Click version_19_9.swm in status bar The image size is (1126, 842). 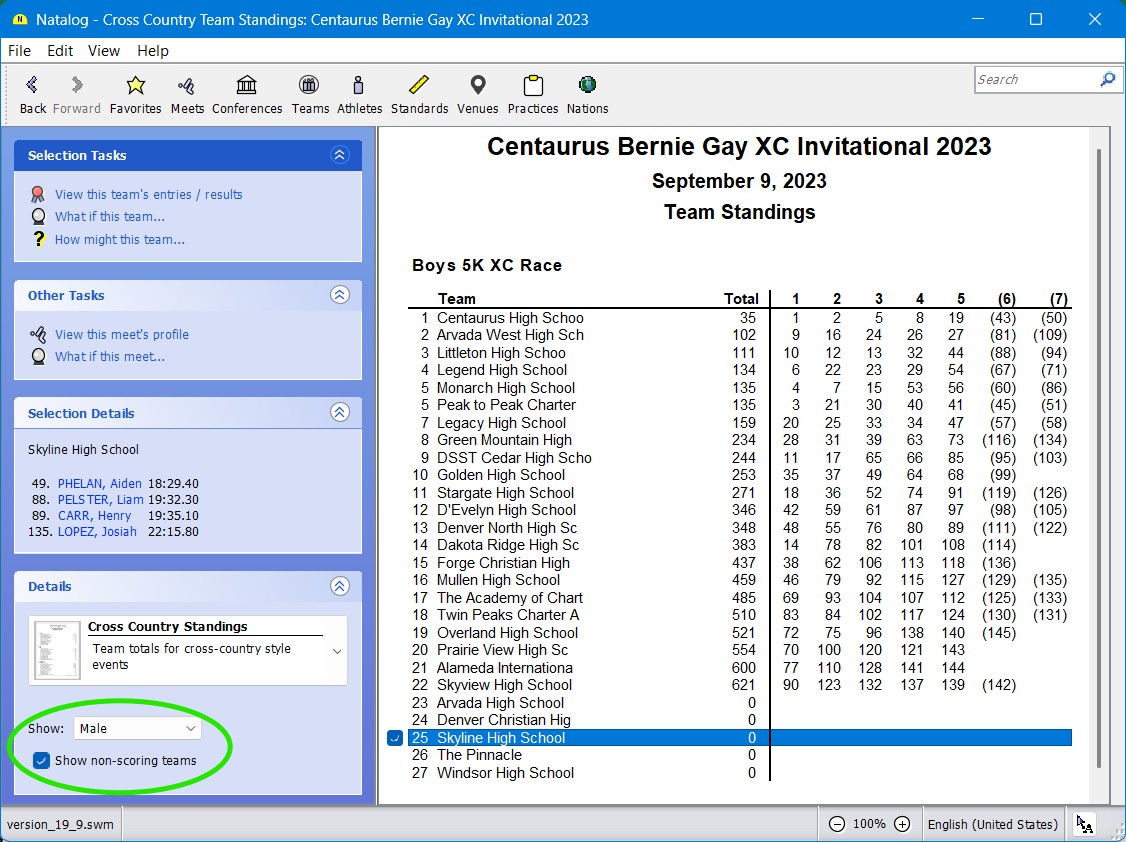pos(60,824)
